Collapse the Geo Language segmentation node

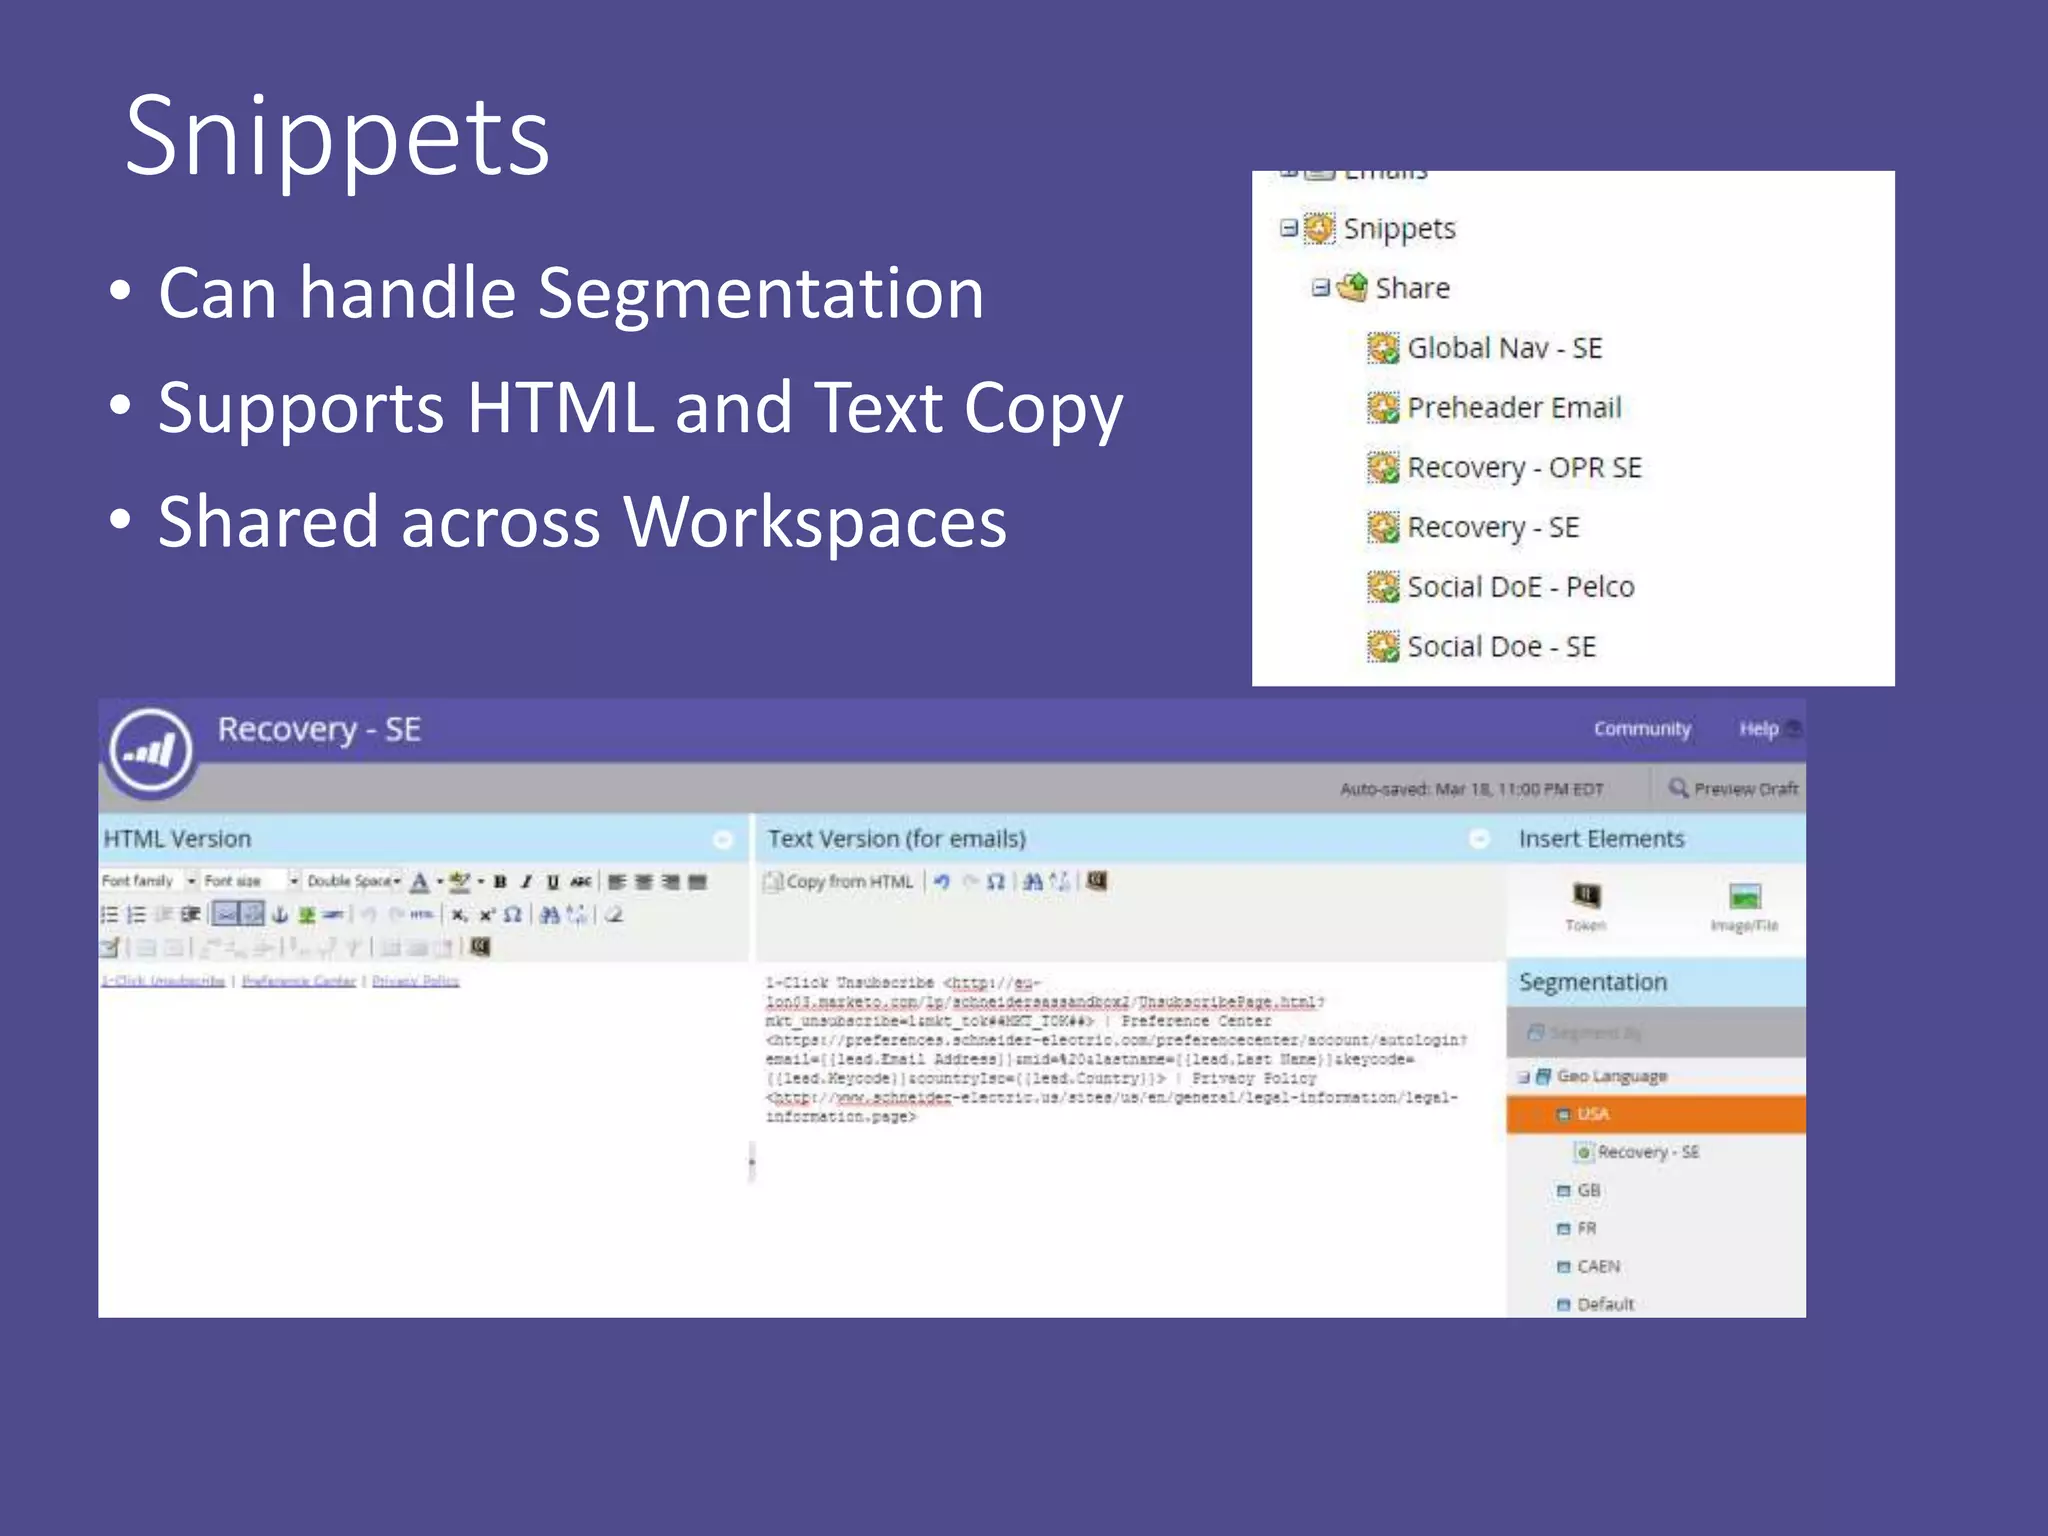(1523, 1077)
